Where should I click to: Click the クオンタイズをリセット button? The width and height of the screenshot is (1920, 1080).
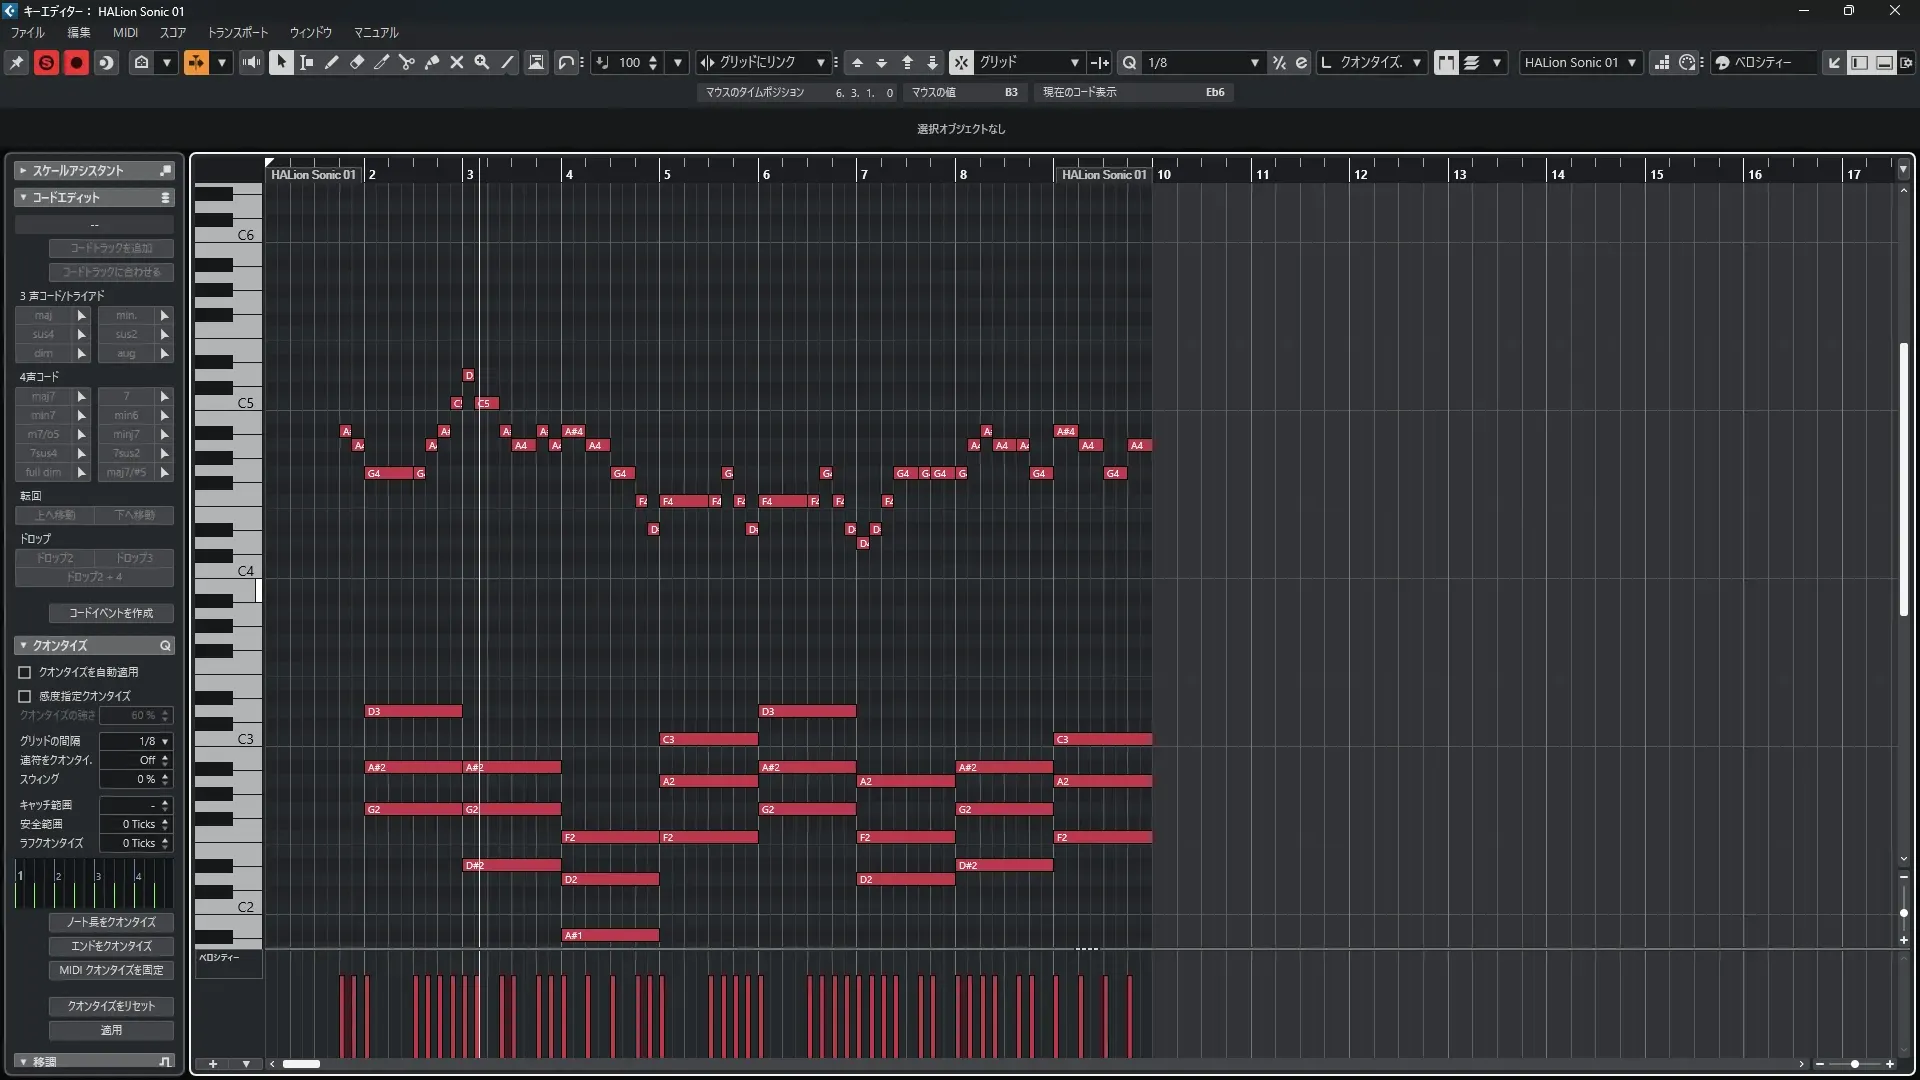[x=111, y=1006]
